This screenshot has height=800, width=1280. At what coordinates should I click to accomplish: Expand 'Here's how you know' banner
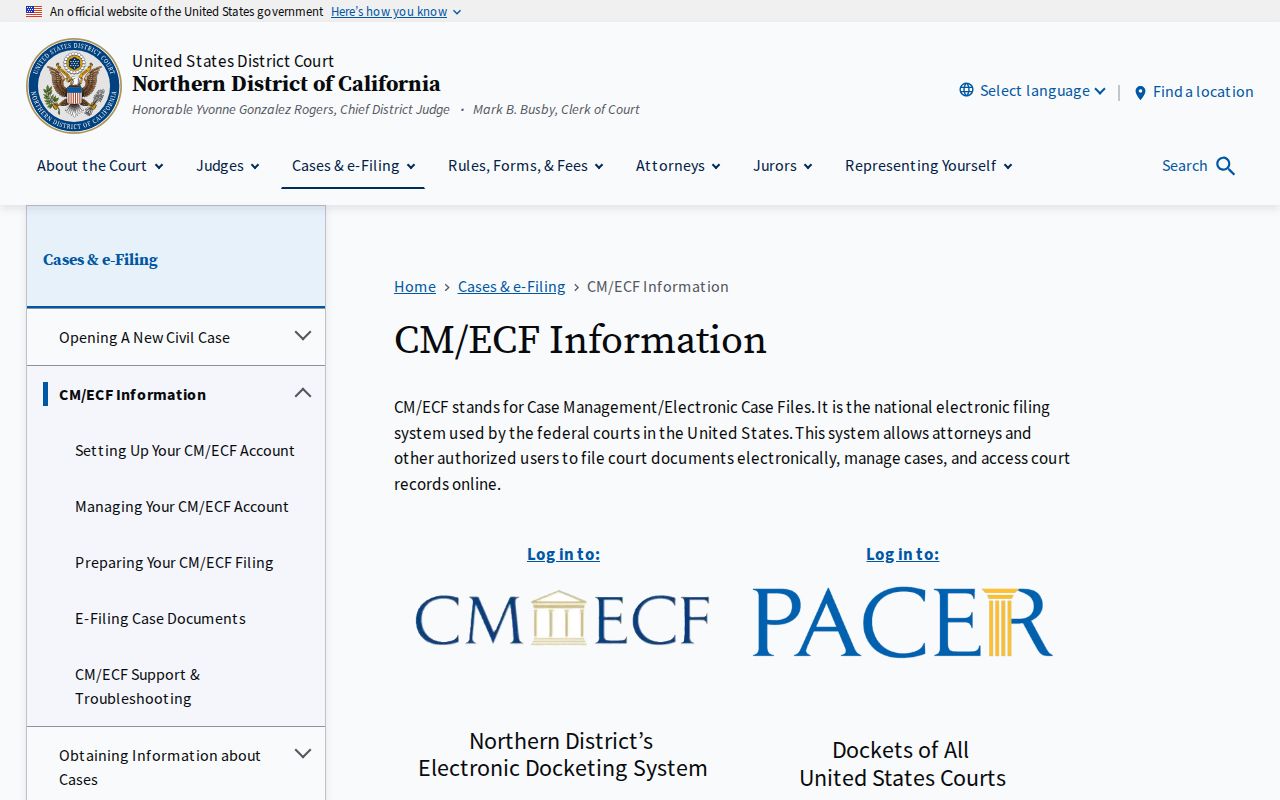pos(396,12)
